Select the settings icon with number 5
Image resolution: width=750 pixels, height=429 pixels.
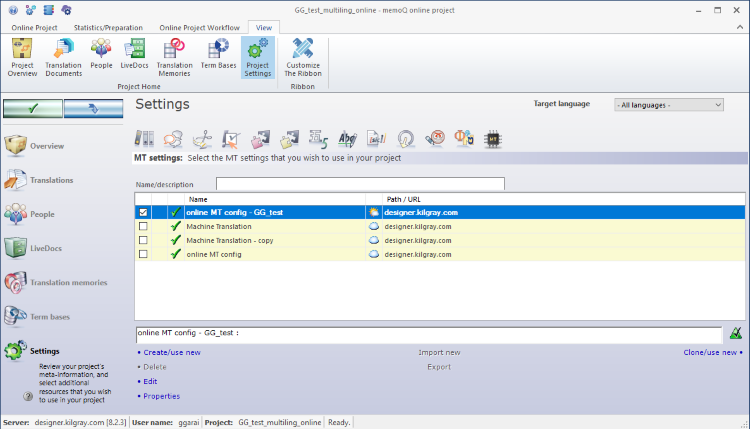click(318, 139)
